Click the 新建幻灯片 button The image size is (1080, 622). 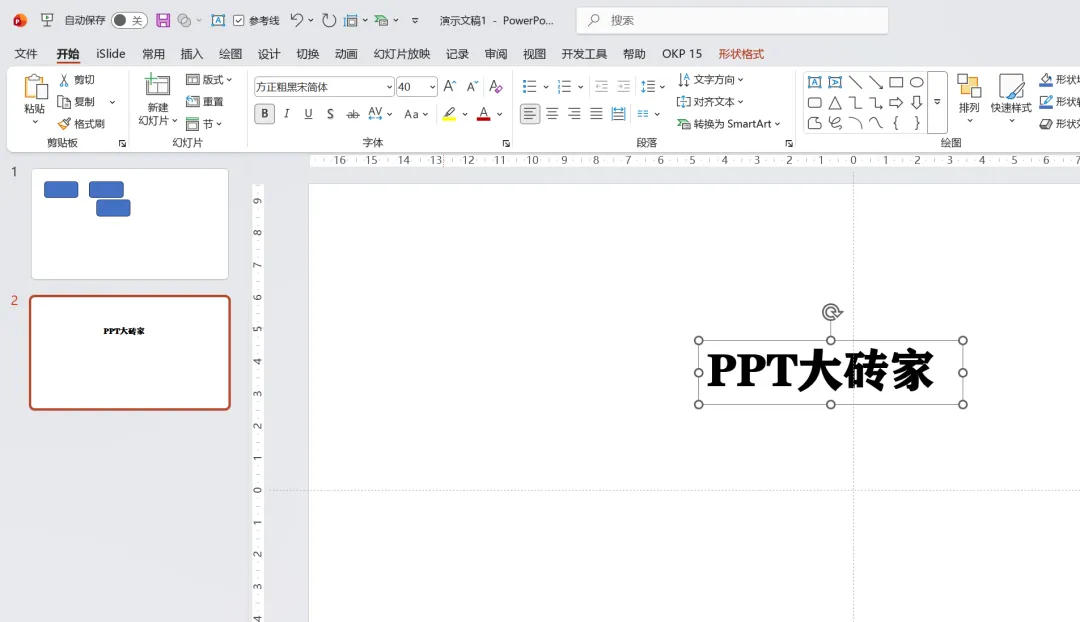pyautogui.click(x=158, y=101)
